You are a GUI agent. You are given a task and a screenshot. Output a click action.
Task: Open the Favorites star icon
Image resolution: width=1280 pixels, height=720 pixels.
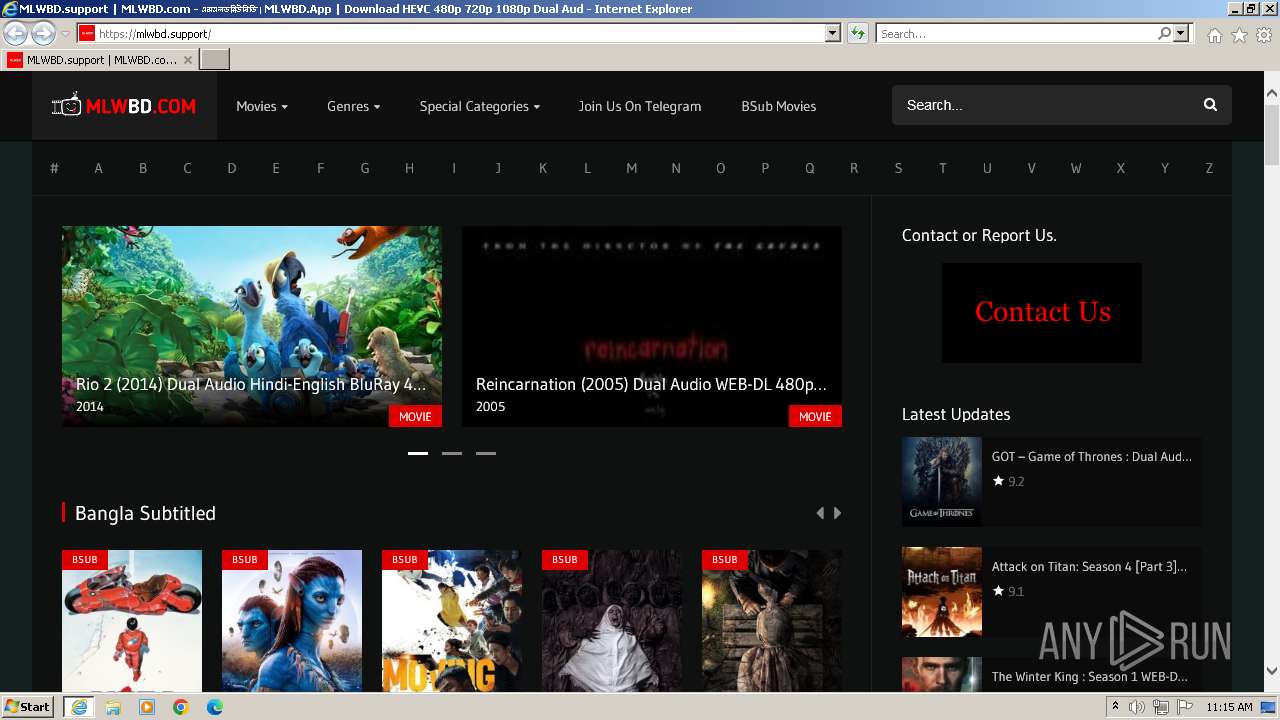[x=1239, y=35]
